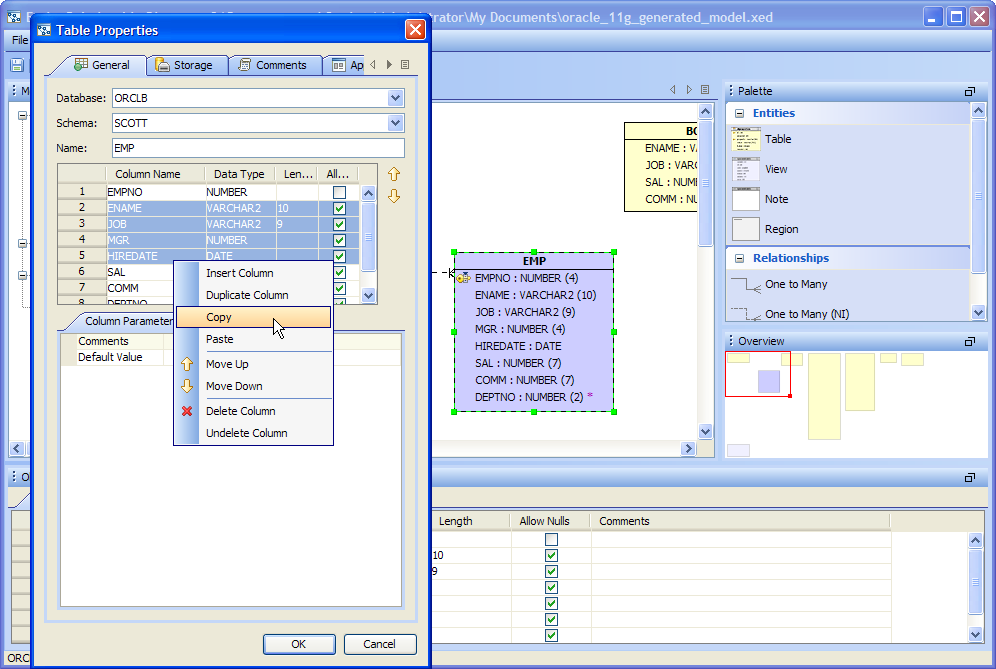Switch to the Storage tab
Viewport: 996px width, 669px height.
[x=186, y=65]
